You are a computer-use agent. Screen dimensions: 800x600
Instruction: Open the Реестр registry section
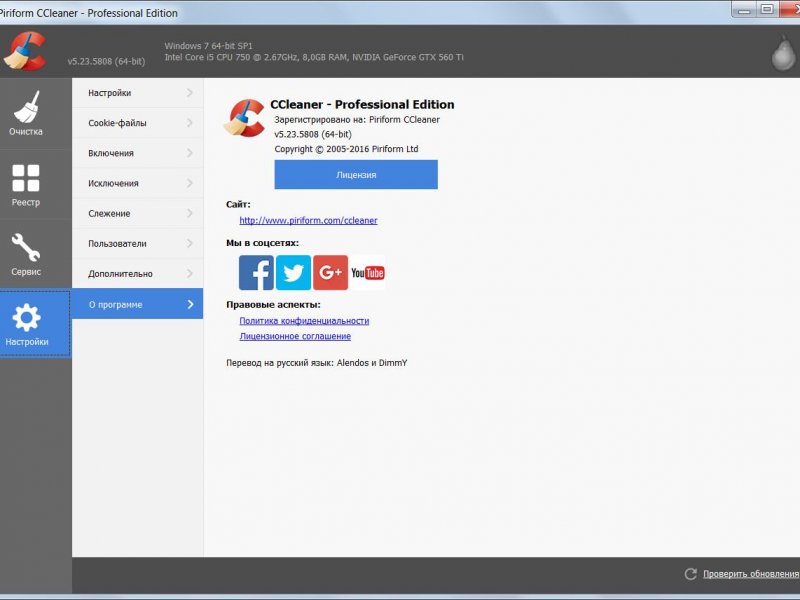click(26, 185)
